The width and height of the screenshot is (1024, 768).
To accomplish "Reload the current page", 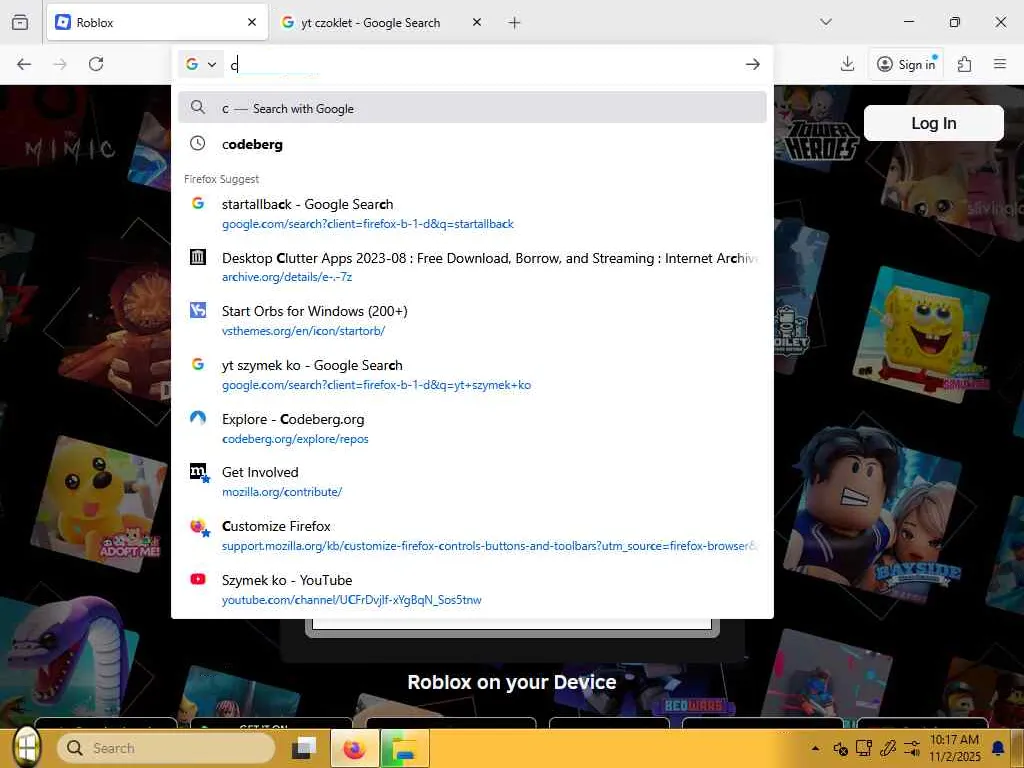I will (x=96, y=64).
